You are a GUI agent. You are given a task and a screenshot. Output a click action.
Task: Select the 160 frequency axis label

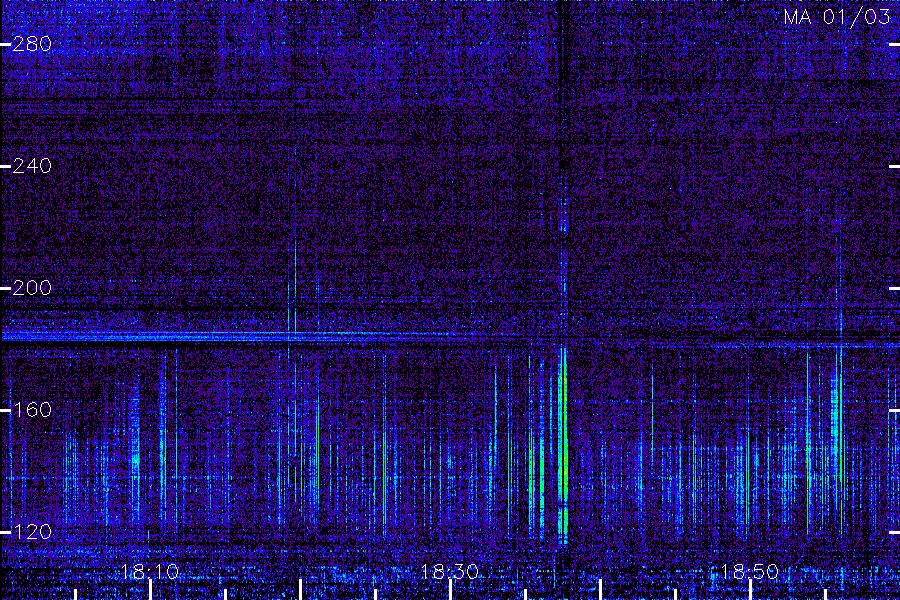[x=32, y=409]
